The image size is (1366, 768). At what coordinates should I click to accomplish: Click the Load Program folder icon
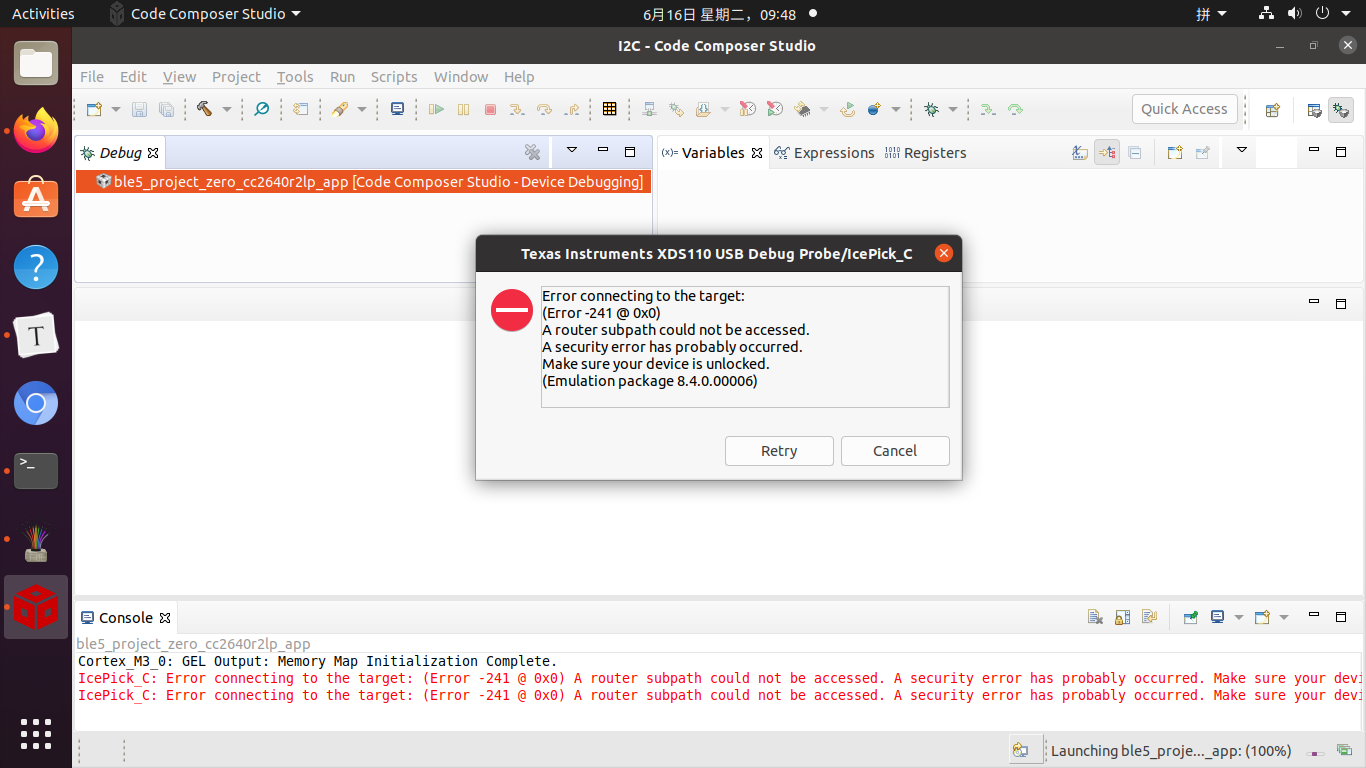point(703,109)
